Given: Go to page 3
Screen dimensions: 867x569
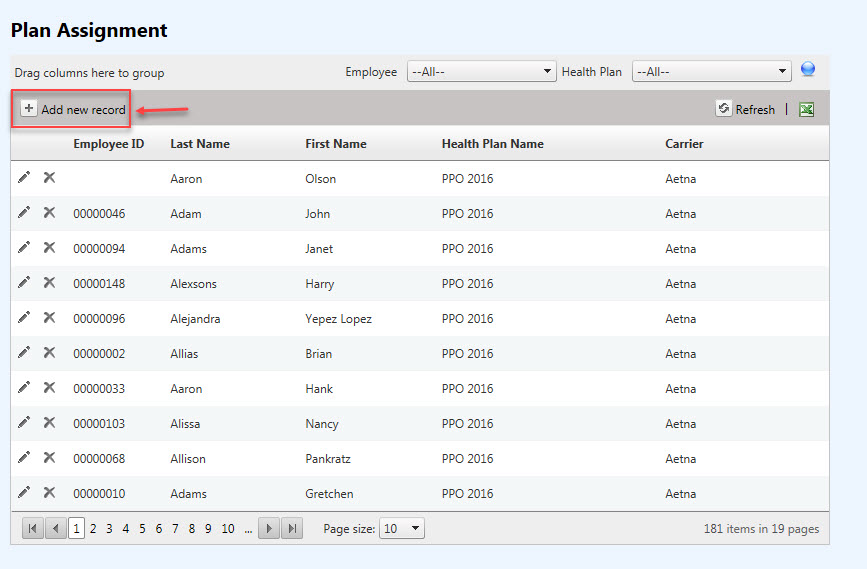Looking at the screenshot, I should point(109,529).
